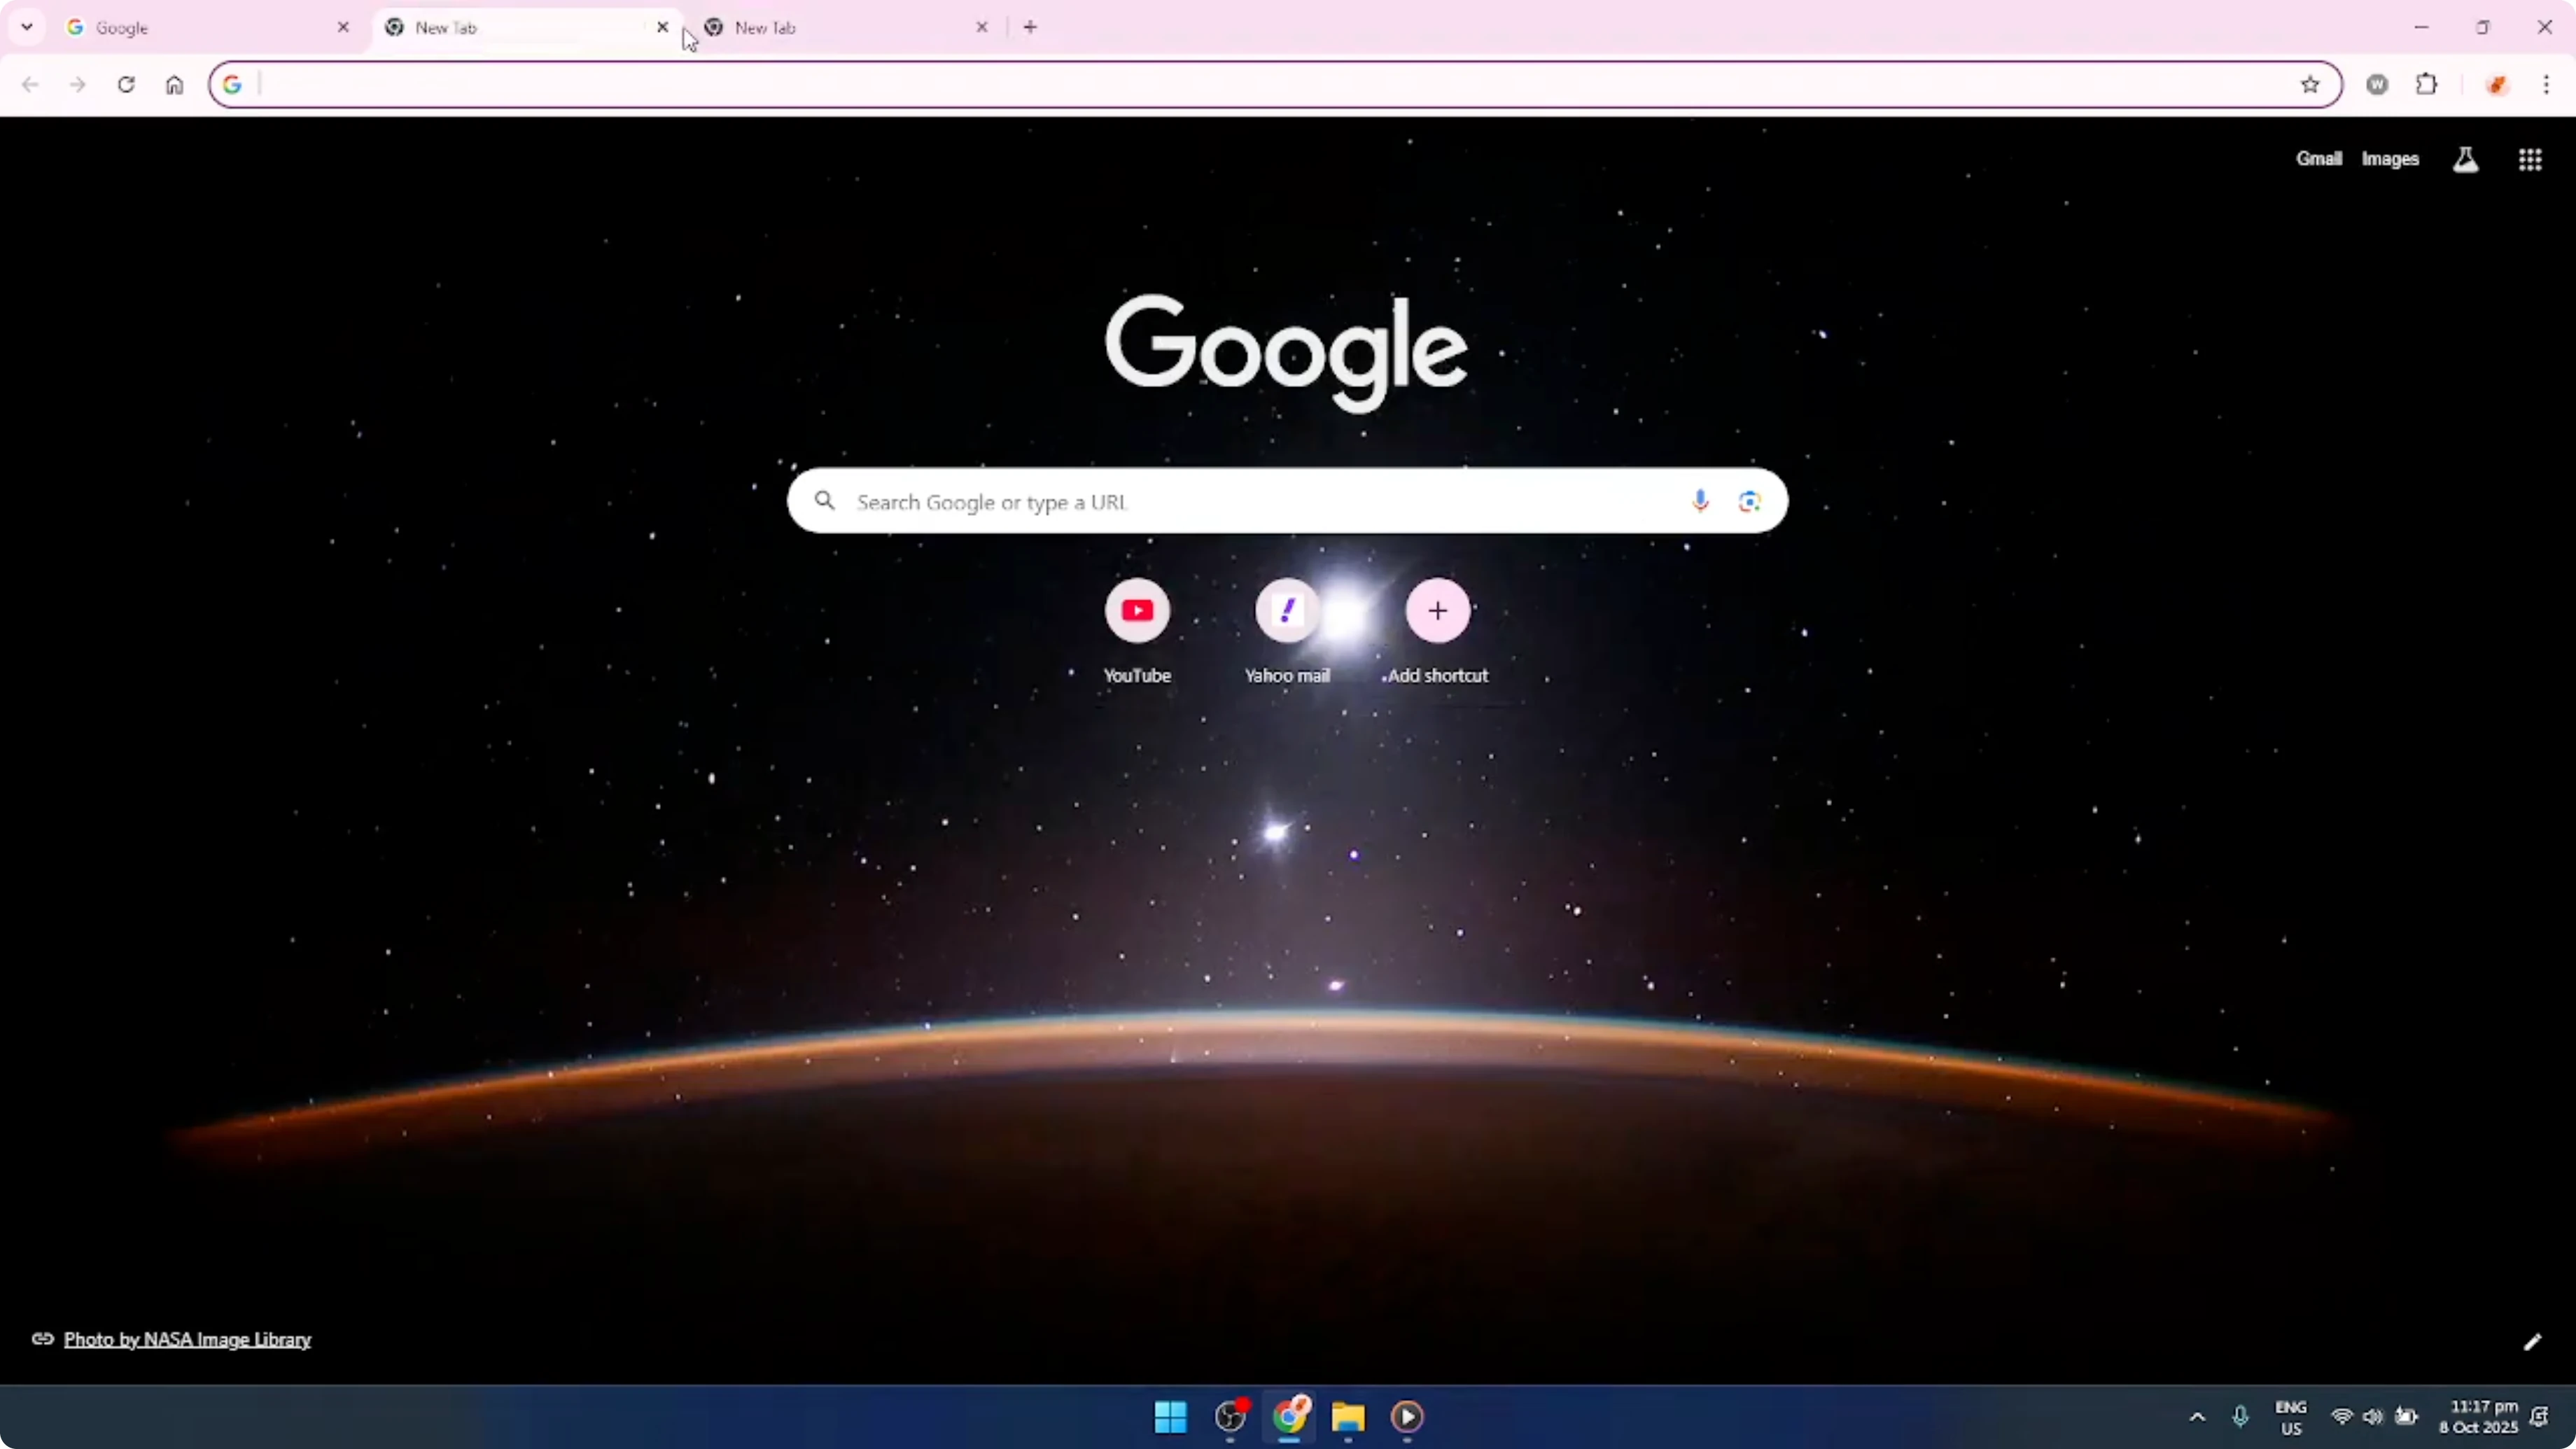Click the Add shortcut button
The image size is (2576, 1449).
point(1438,611)
